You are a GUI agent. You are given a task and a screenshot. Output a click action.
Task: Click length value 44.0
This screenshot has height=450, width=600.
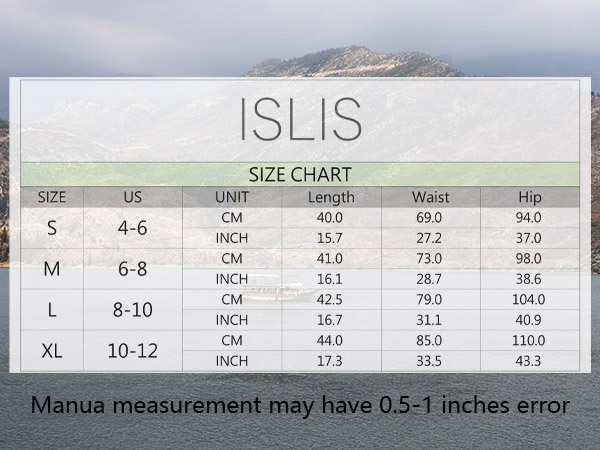[x=329, y=341]
